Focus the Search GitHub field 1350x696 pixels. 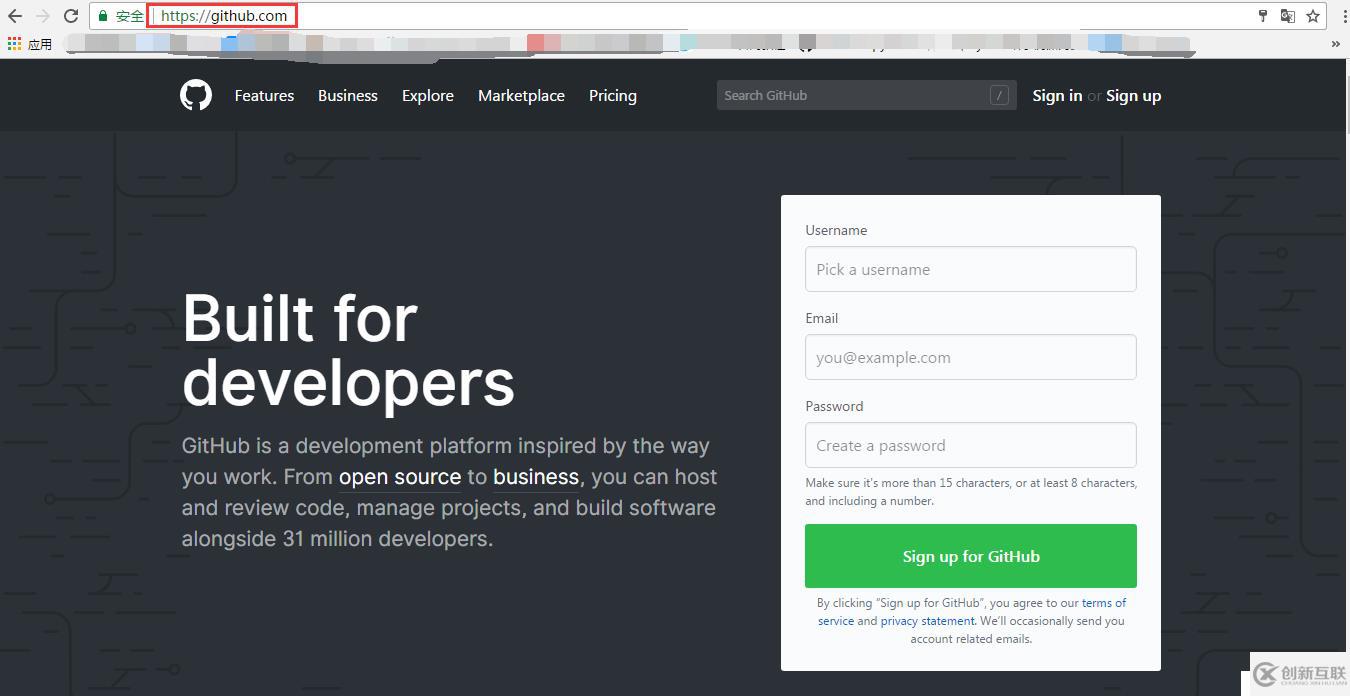pyautogui.click(x=866, y=95)
